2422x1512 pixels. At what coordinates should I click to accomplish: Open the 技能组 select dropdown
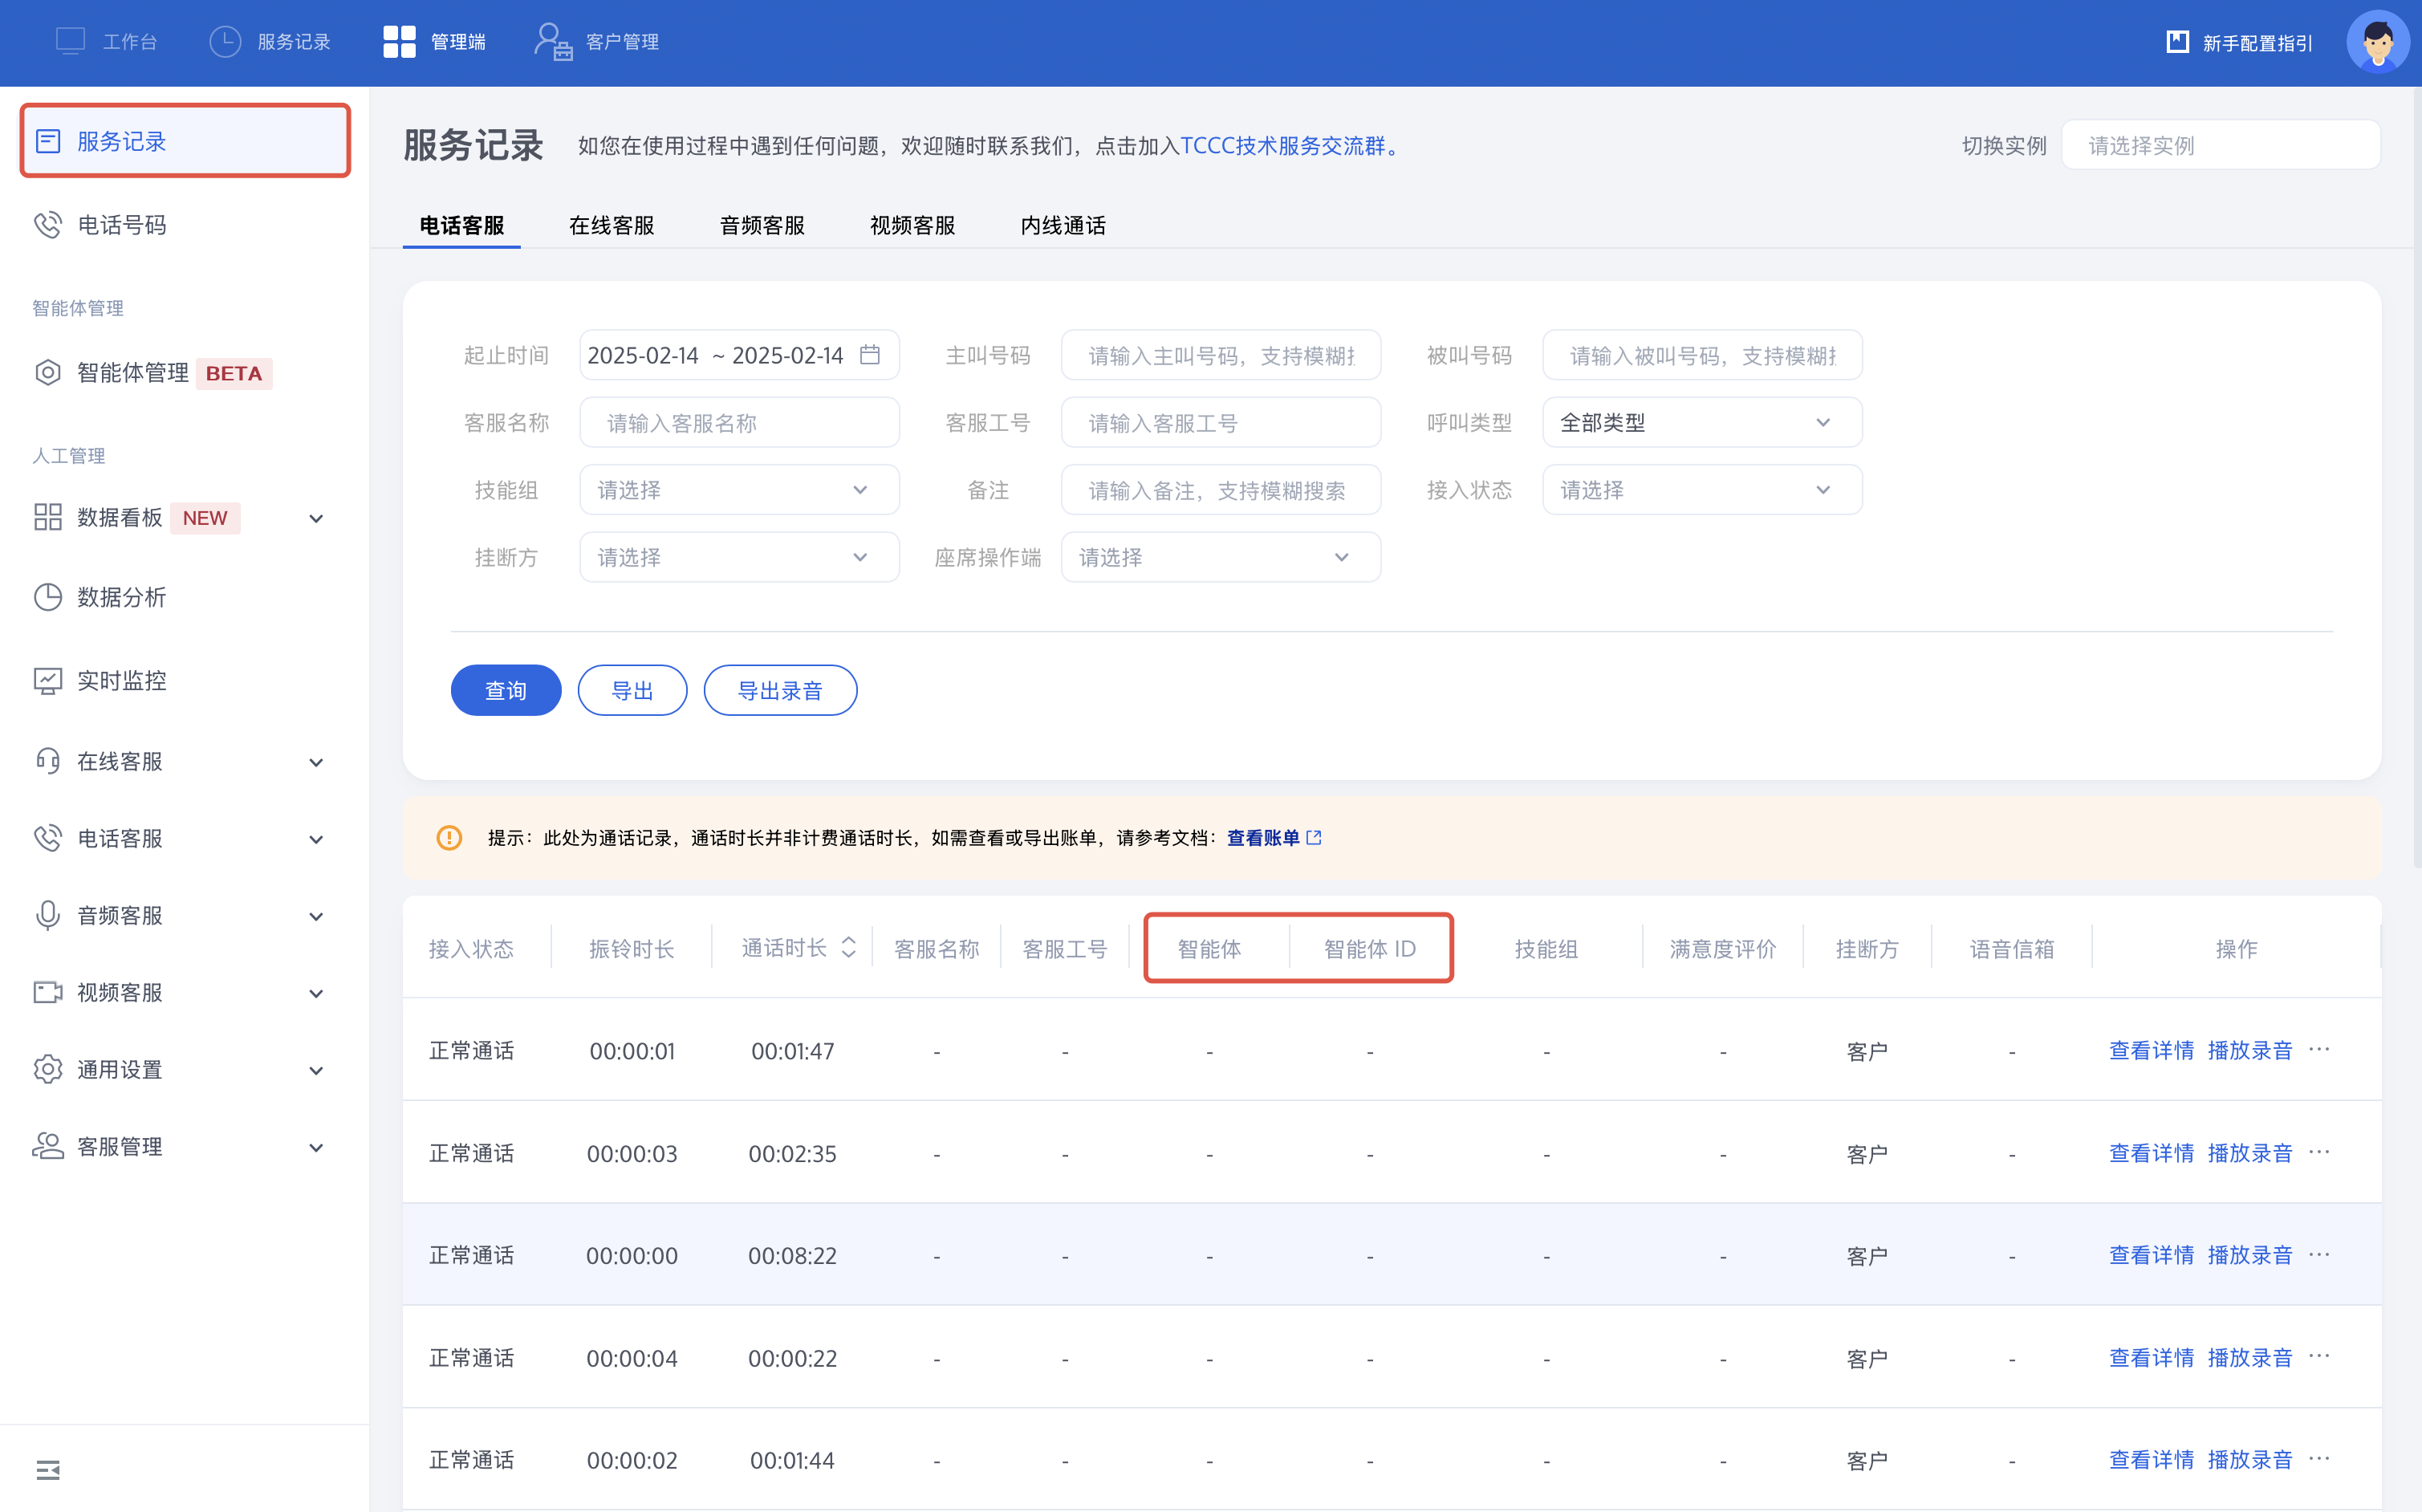(x=738, y=490)
